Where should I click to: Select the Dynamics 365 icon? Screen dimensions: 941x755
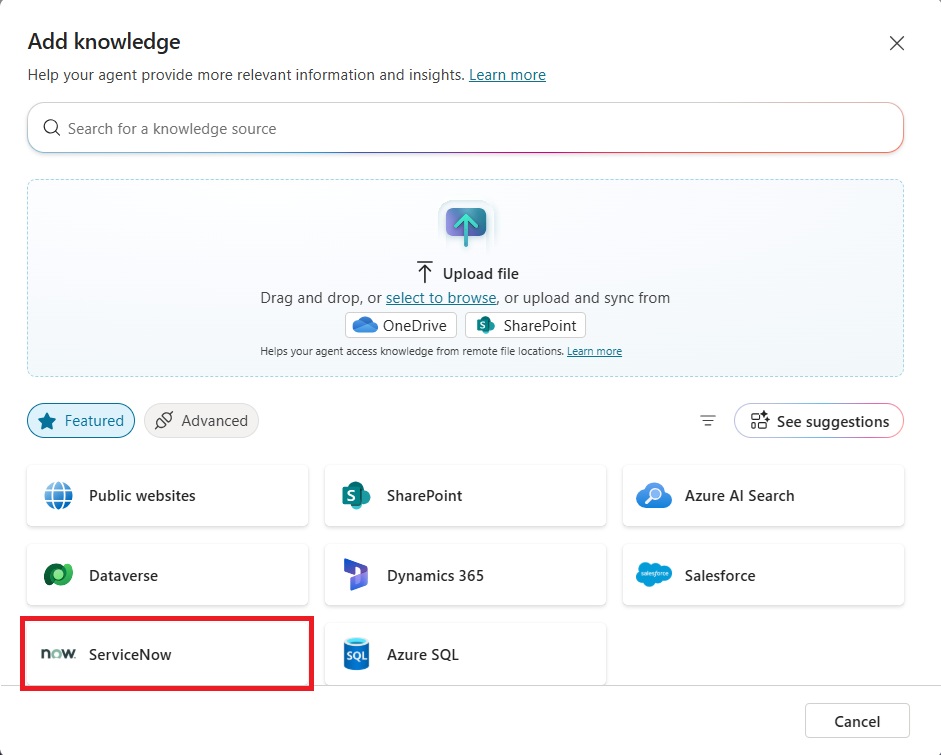click(x=356, y=575)
